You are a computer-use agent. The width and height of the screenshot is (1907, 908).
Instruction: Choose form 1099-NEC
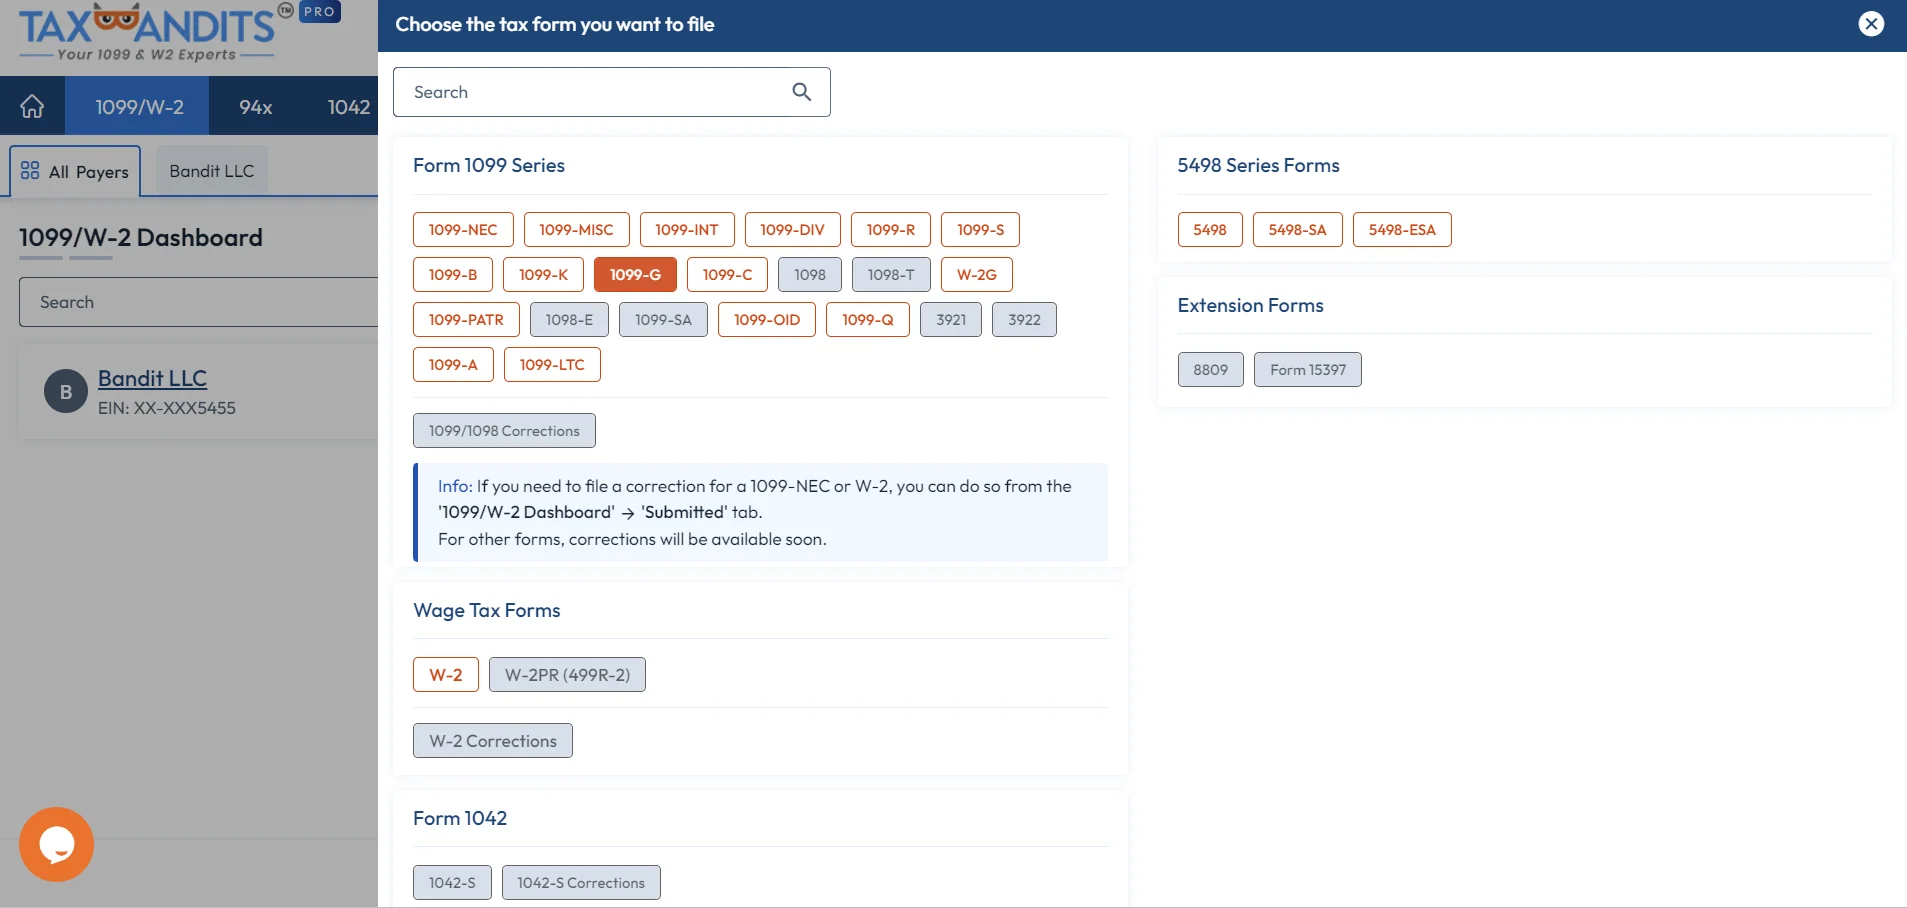(463, 229)
